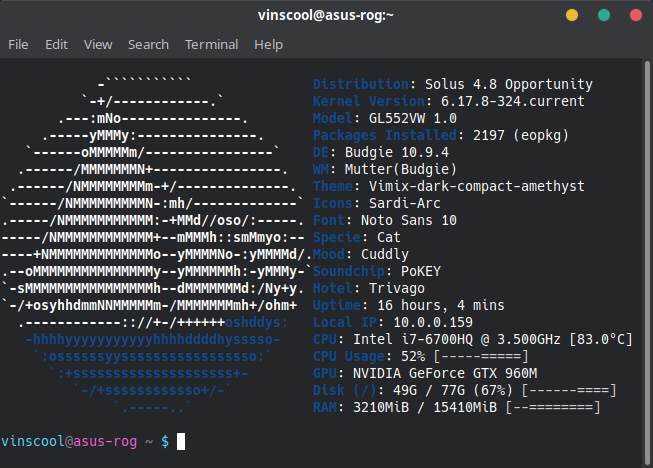Click the terminal cursor block at prompt
This screenshot has width=653, height=468.
(x=181, y=441)
